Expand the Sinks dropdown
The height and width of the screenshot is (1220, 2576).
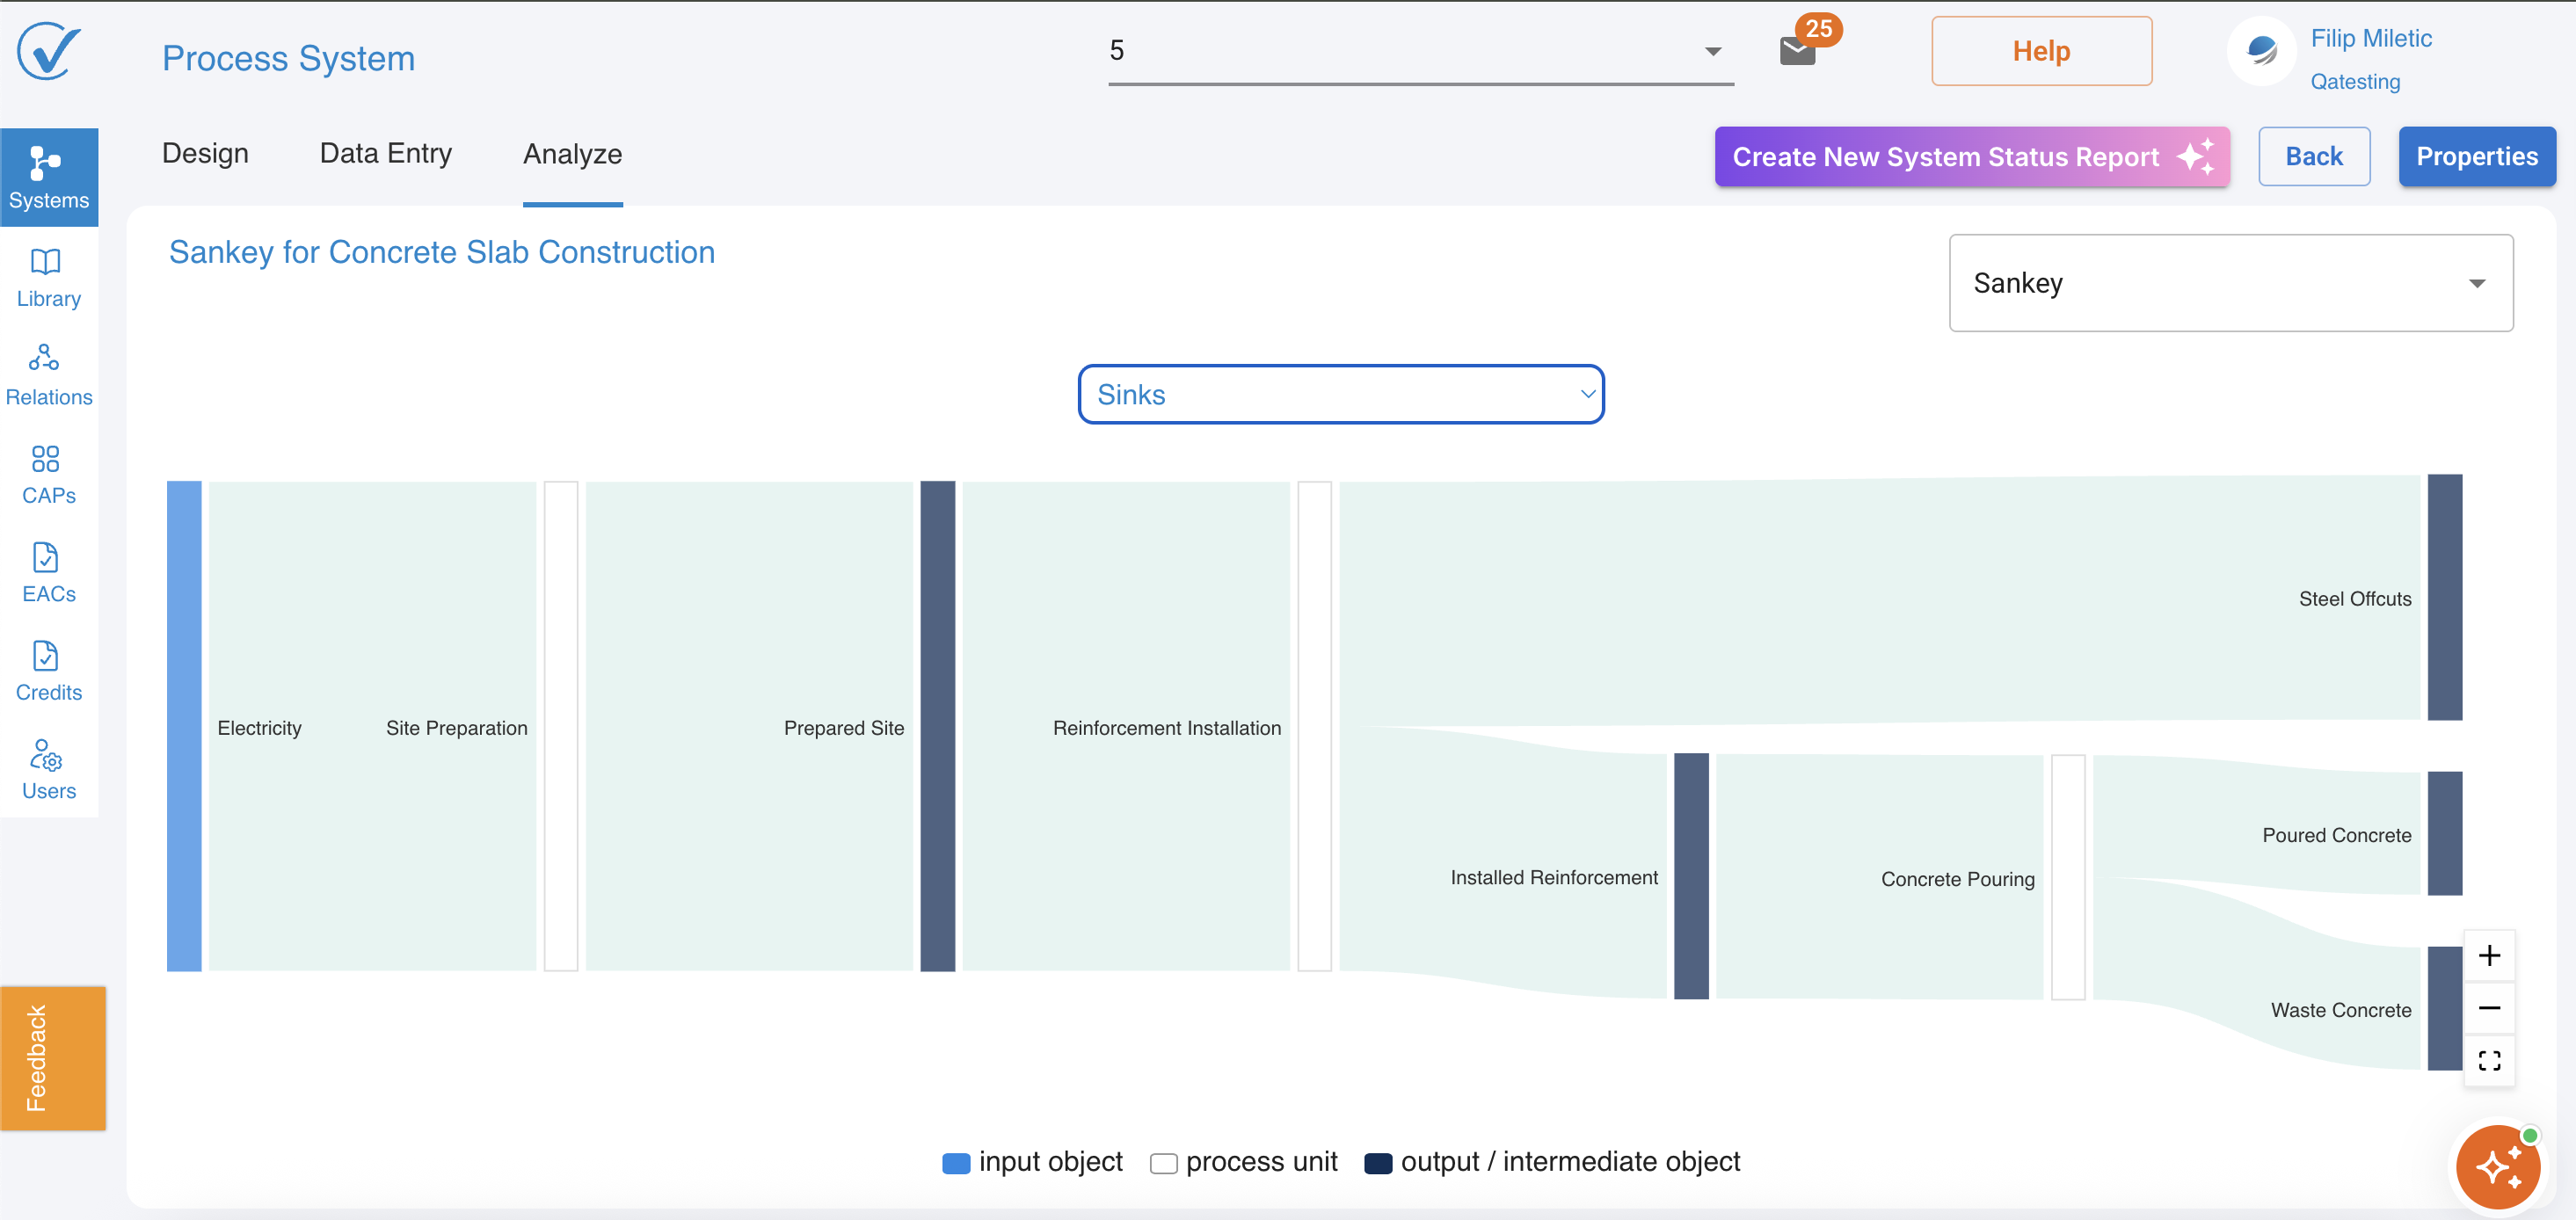tap(1340, 395)
